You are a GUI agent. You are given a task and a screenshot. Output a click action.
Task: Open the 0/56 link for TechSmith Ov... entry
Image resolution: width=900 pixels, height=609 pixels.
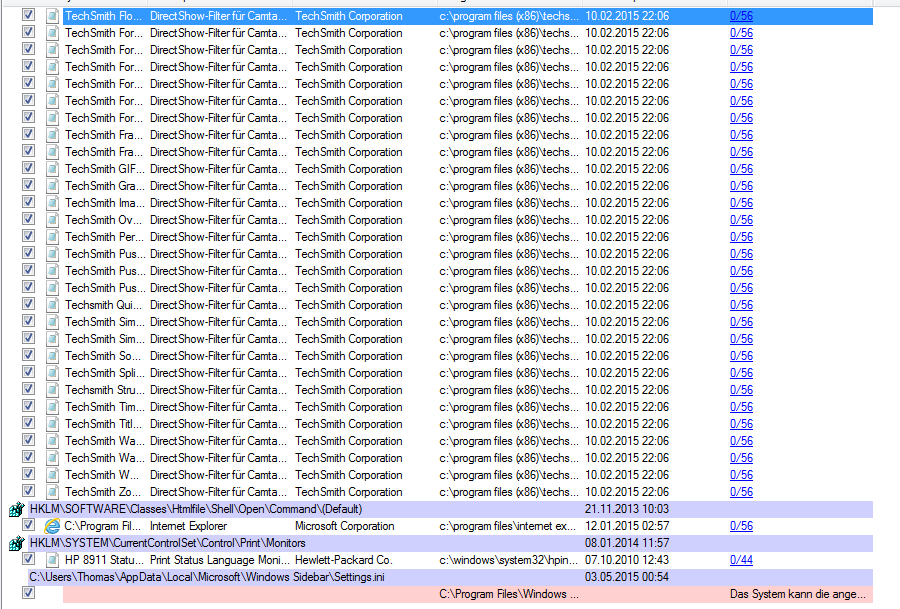point(741,220)
